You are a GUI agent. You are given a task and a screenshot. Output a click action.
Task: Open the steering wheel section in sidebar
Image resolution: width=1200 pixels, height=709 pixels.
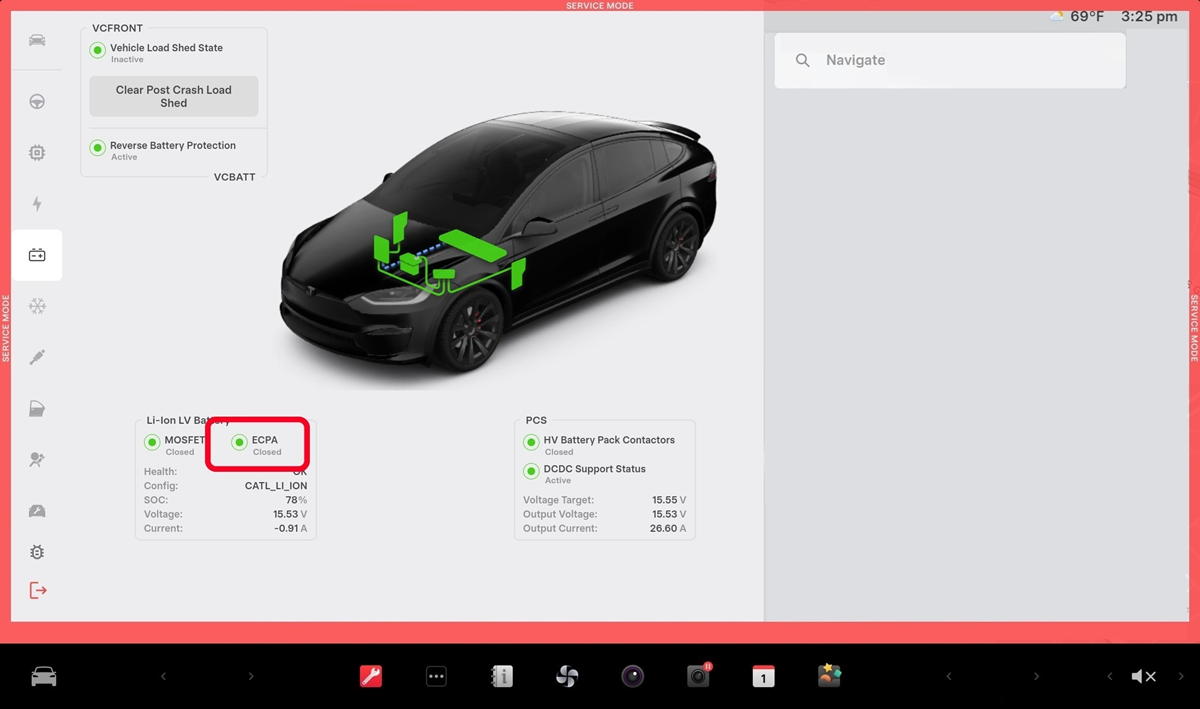(37, 101)
